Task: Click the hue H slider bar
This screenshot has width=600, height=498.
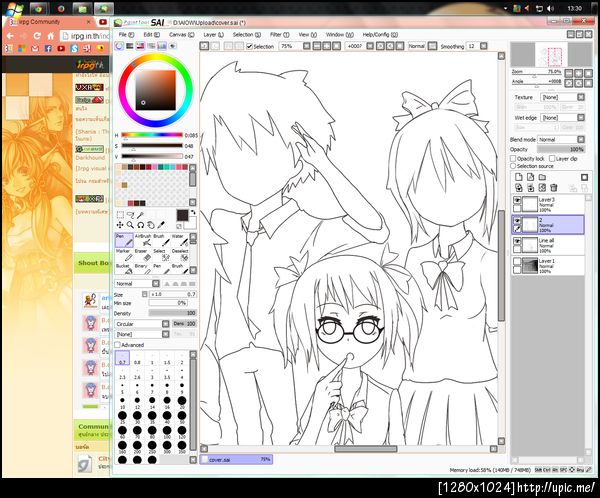Action: (x=152, y=135)
